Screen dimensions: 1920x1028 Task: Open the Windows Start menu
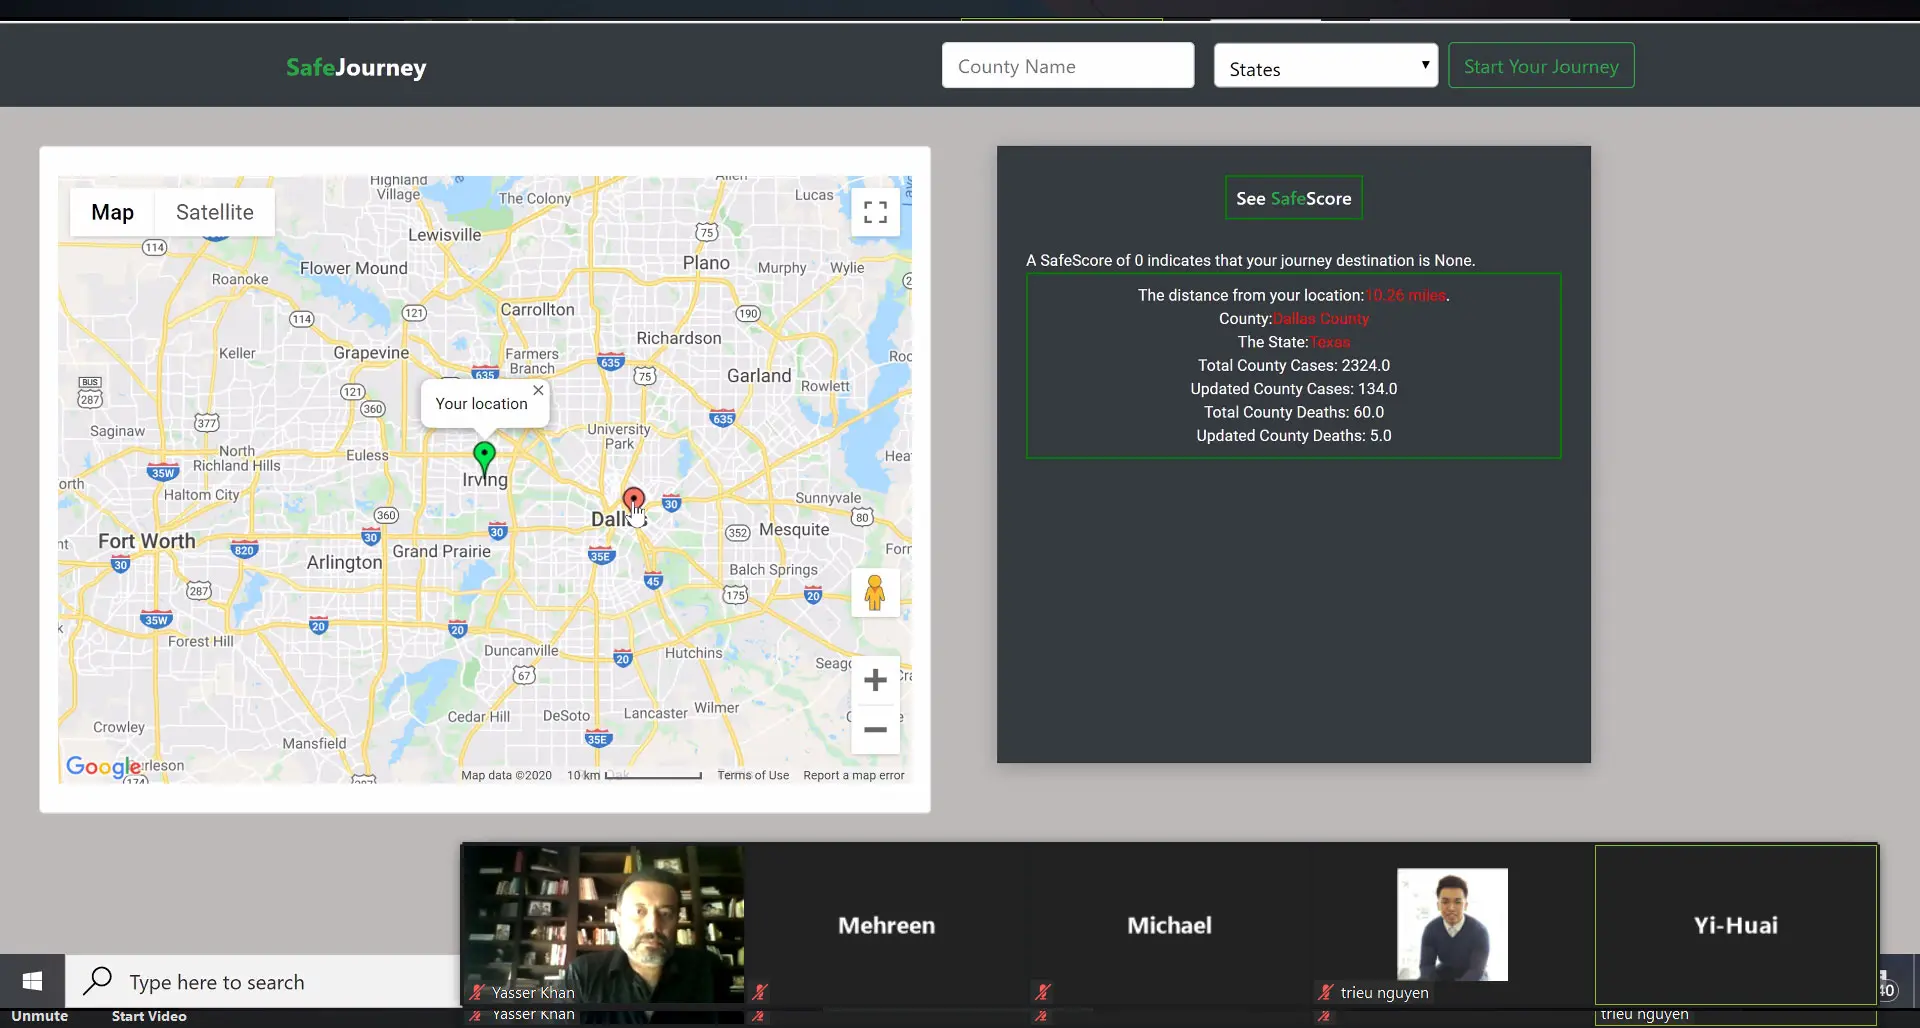coord(32,982)
